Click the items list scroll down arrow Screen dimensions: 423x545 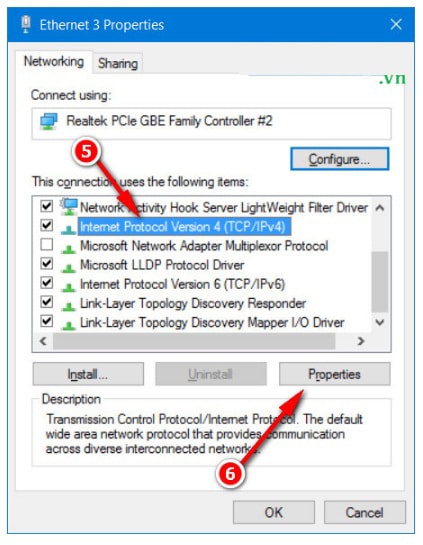(380, 322)
